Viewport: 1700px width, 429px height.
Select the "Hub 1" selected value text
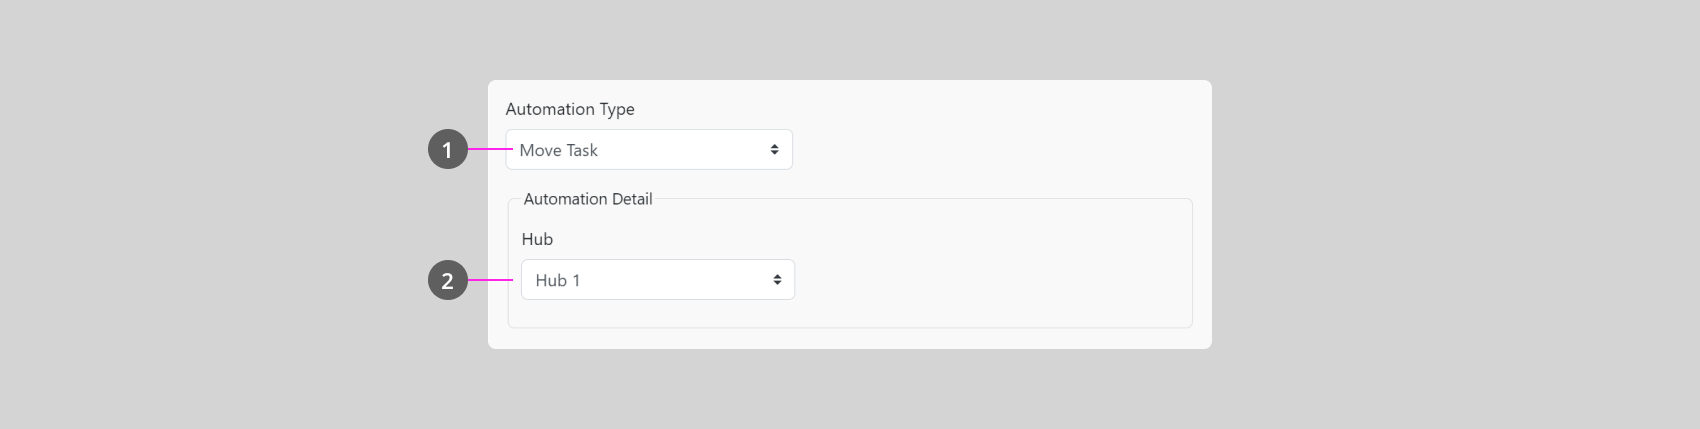[x=557, y=280]
